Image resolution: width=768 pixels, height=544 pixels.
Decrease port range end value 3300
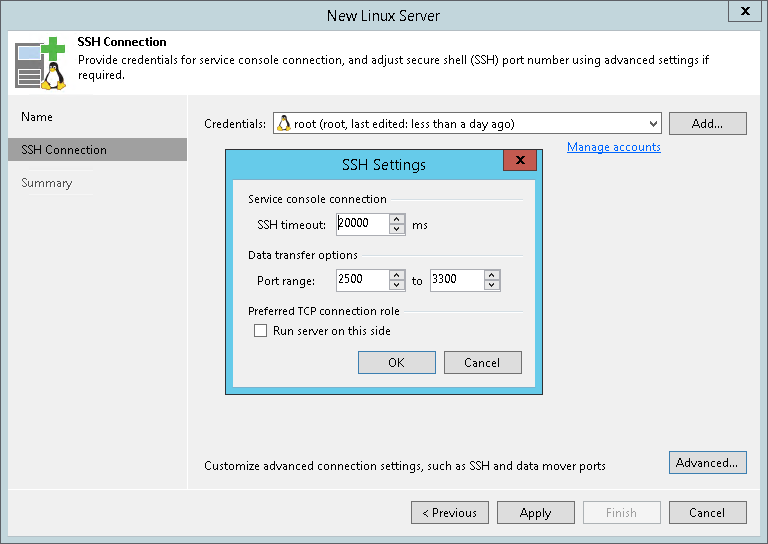pos(492,285)
